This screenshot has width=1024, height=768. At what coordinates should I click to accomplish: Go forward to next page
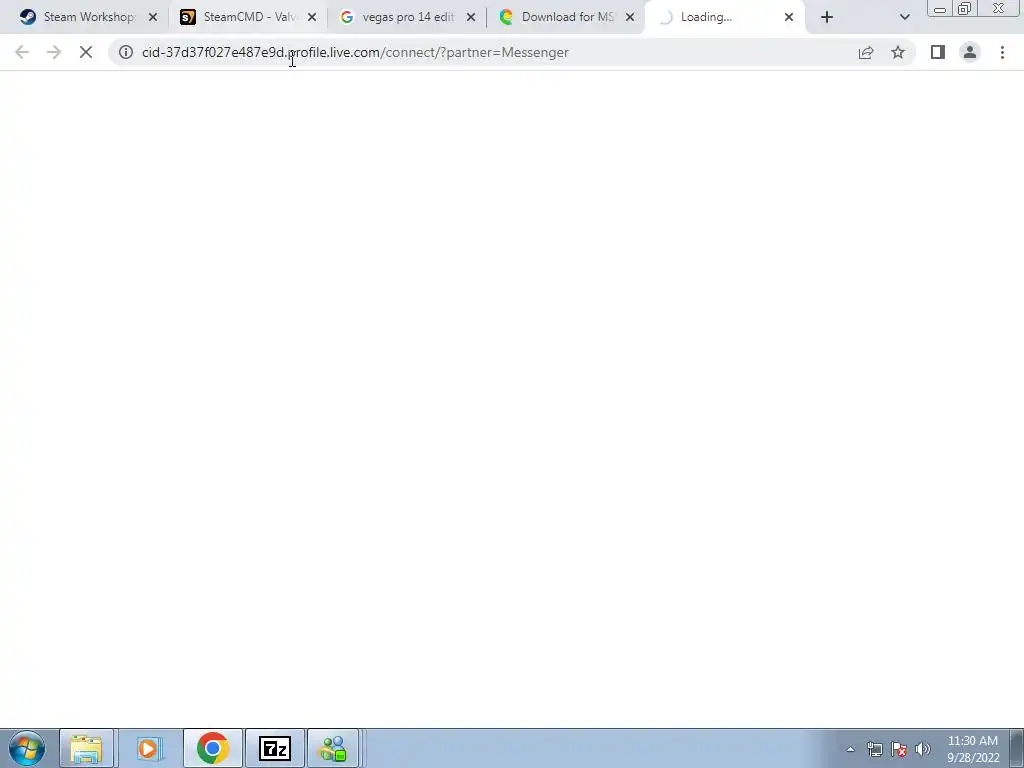click(54, 52)
